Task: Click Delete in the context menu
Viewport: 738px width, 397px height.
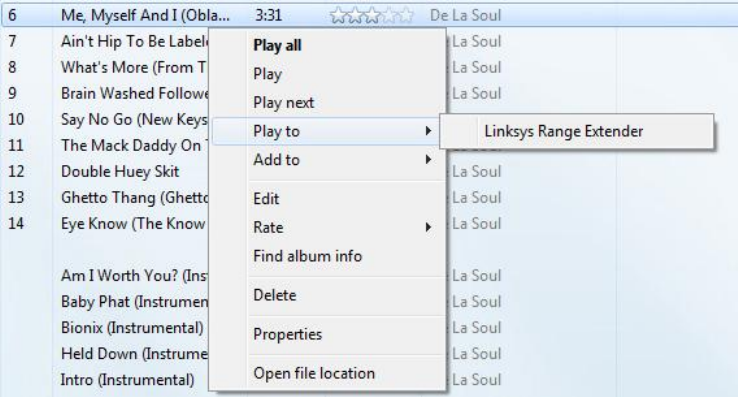Action: pyautogui.click(x=274, y=295)
